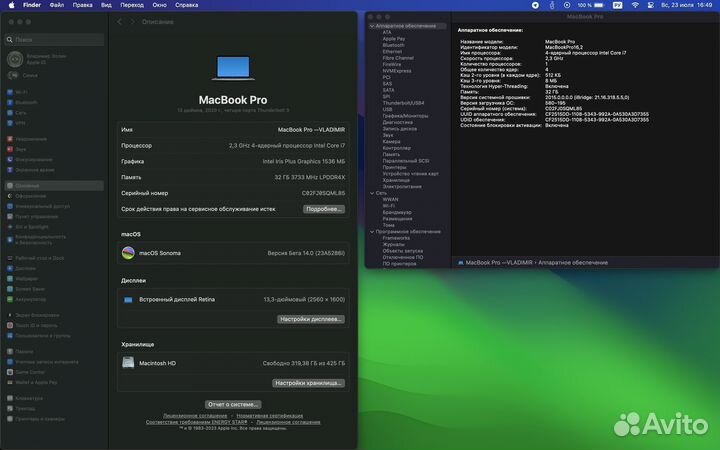Open the Клавиатура sidebar icon
The image size is (720, 450).
pyautogui.click(x=10, y=398)
